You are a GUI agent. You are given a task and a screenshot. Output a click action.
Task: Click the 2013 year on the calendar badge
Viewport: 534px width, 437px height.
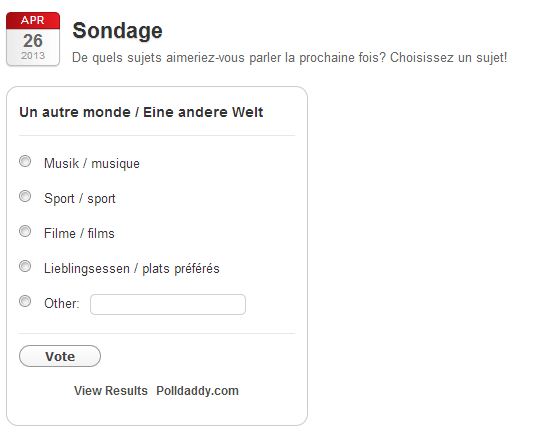[x=33, y=56]
